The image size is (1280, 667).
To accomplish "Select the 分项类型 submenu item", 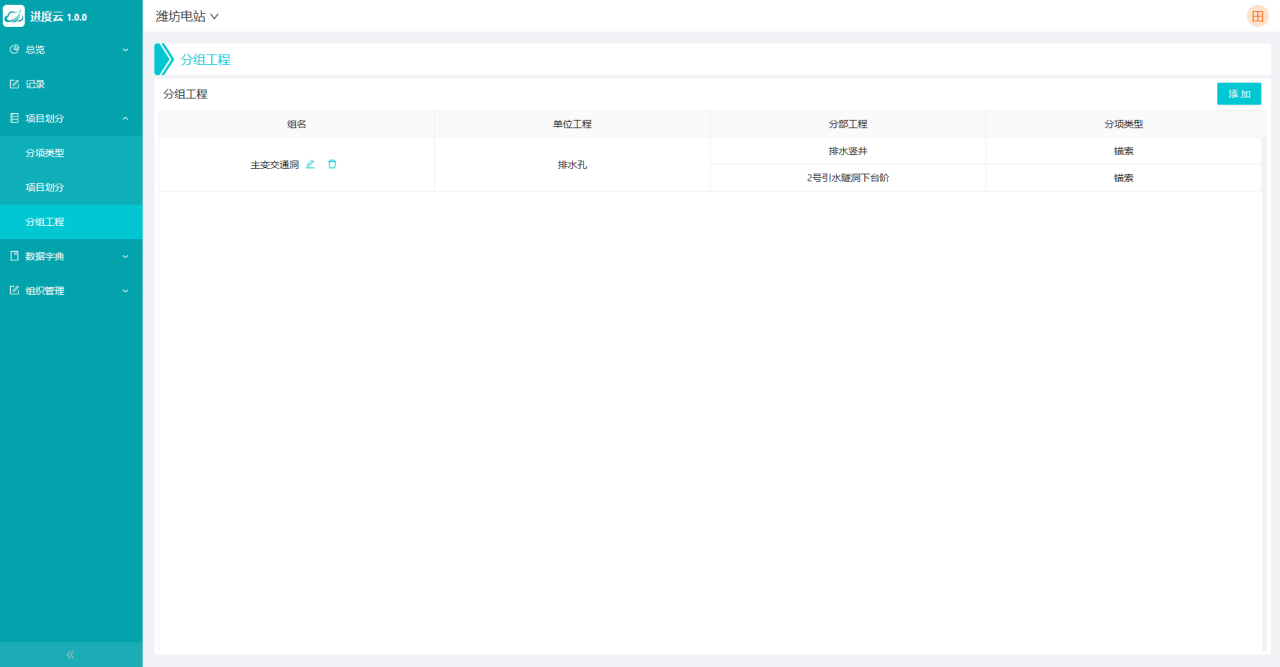I will point(45,153).
